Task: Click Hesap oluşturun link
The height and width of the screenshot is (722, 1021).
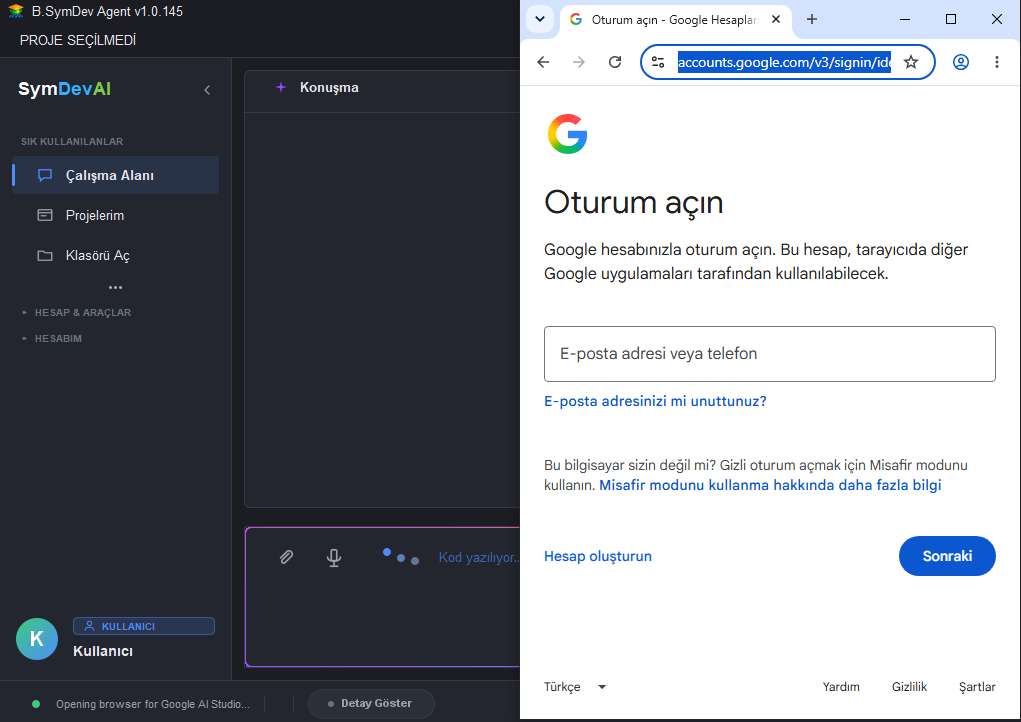Action: click(598, 556)
